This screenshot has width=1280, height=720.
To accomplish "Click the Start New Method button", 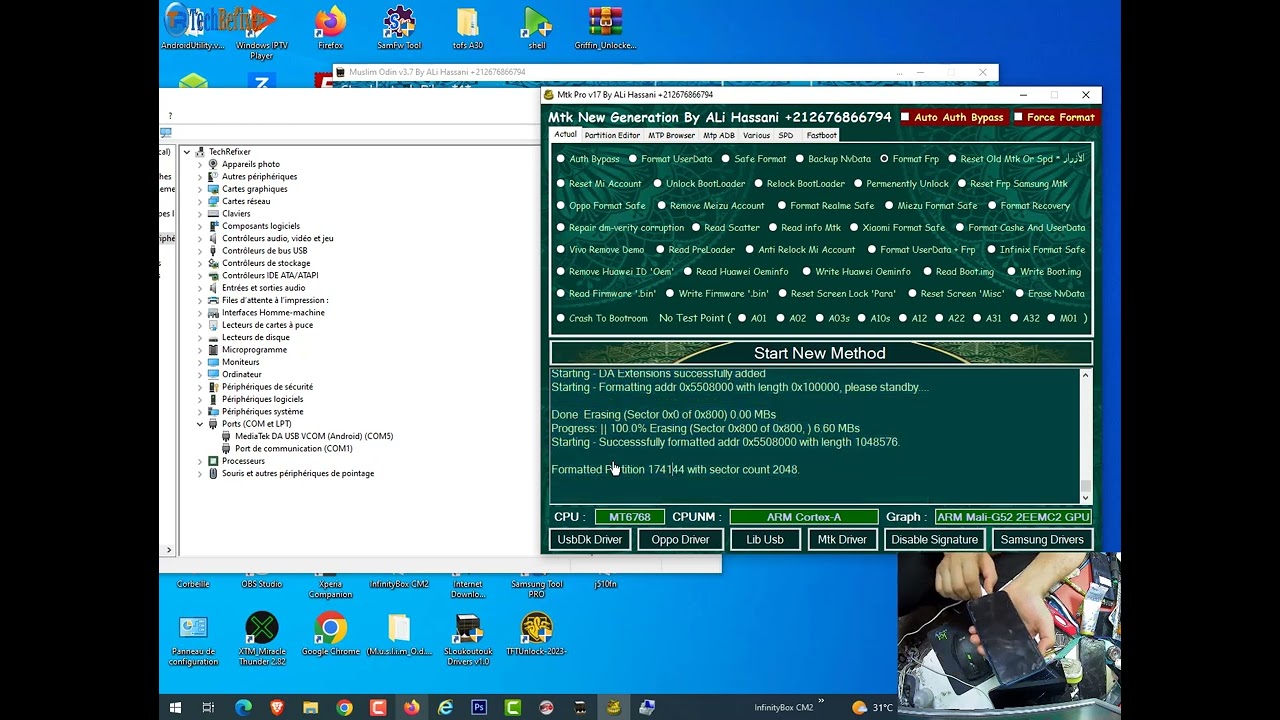I will [820, 353].
